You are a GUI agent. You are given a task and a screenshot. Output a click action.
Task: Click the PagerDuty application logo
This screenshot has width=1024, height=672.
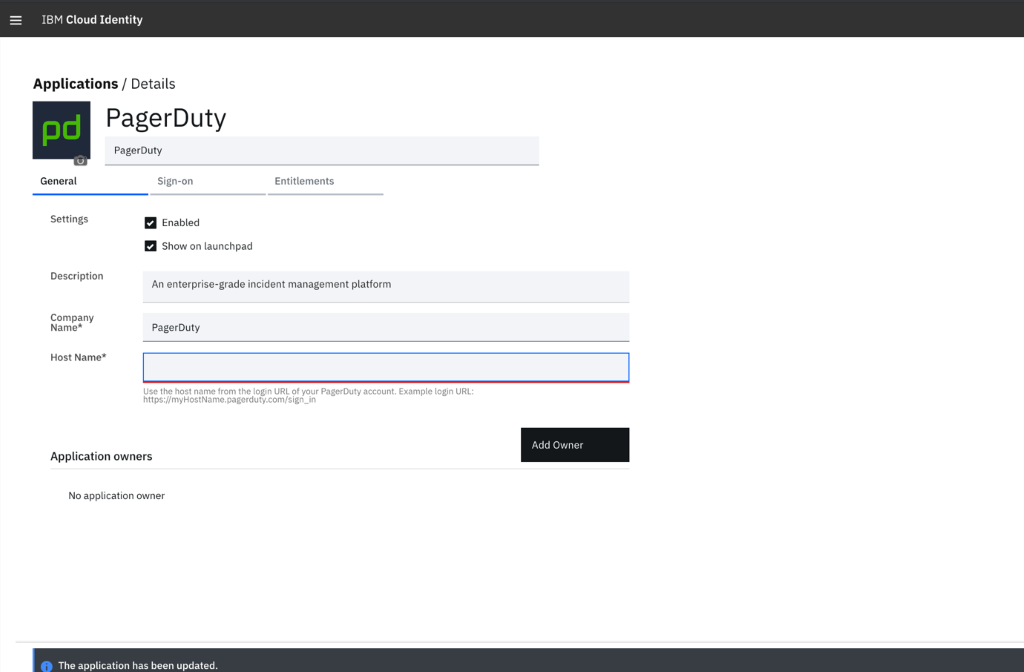[x=61, y=130]
